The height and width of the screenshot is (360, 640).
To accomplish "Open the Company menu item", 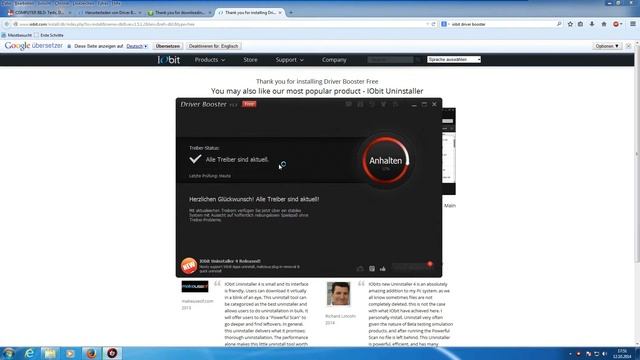I will 334,60.
